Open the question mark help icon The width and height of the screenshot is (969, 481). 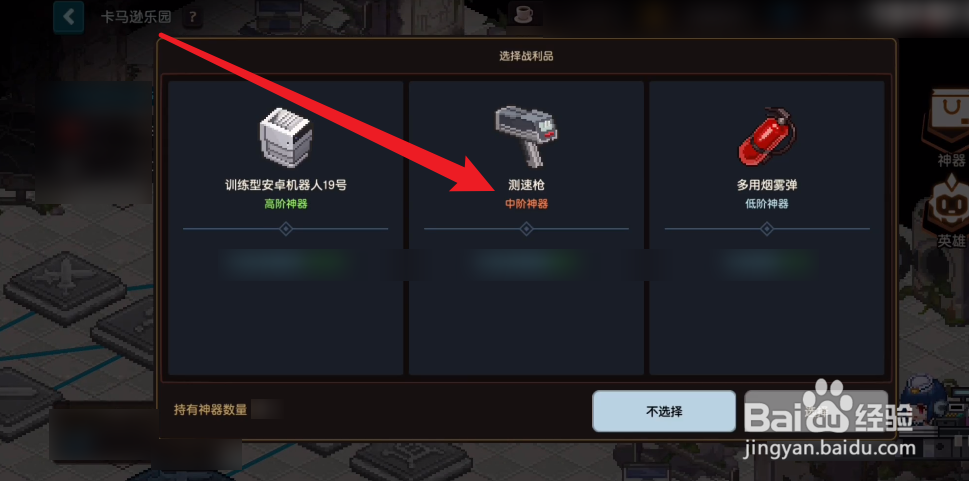193,17
